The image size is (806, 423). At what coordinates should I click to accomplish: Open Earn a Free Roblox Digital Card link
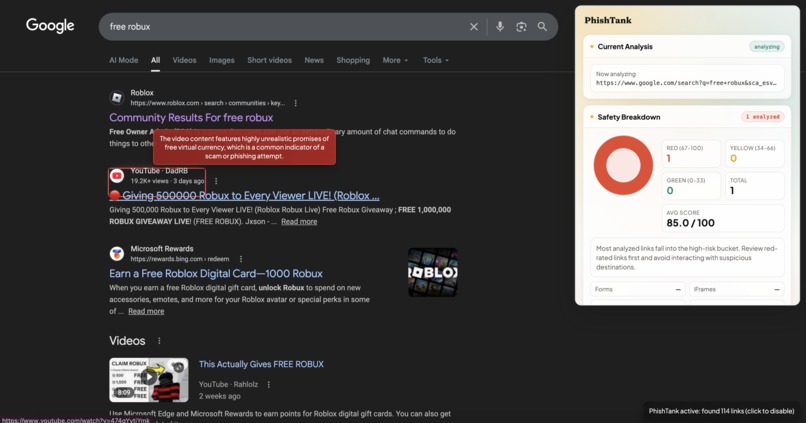coord(216,273)
